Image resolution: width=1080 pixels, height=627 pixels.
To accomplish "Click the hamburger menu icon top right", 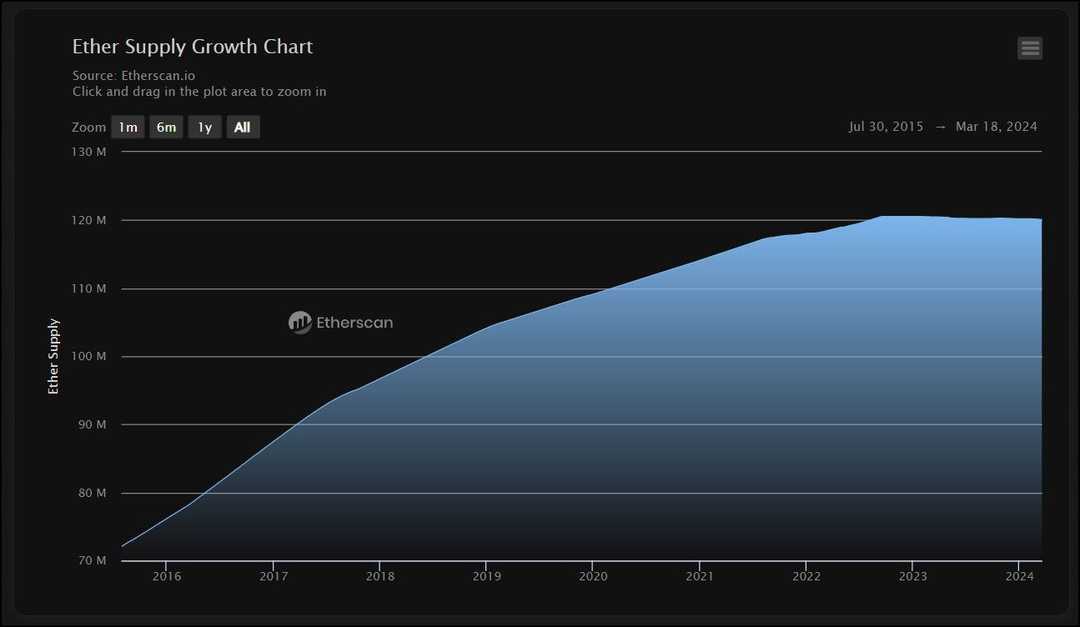I will [x=1030, y=48].
